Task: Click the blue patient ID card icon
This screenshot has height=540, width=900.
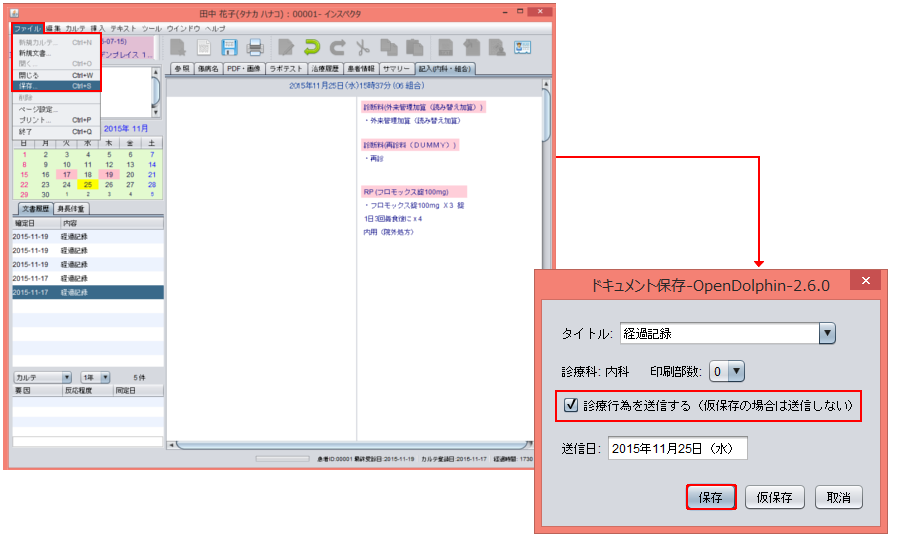Action: (x=522, y=48)
